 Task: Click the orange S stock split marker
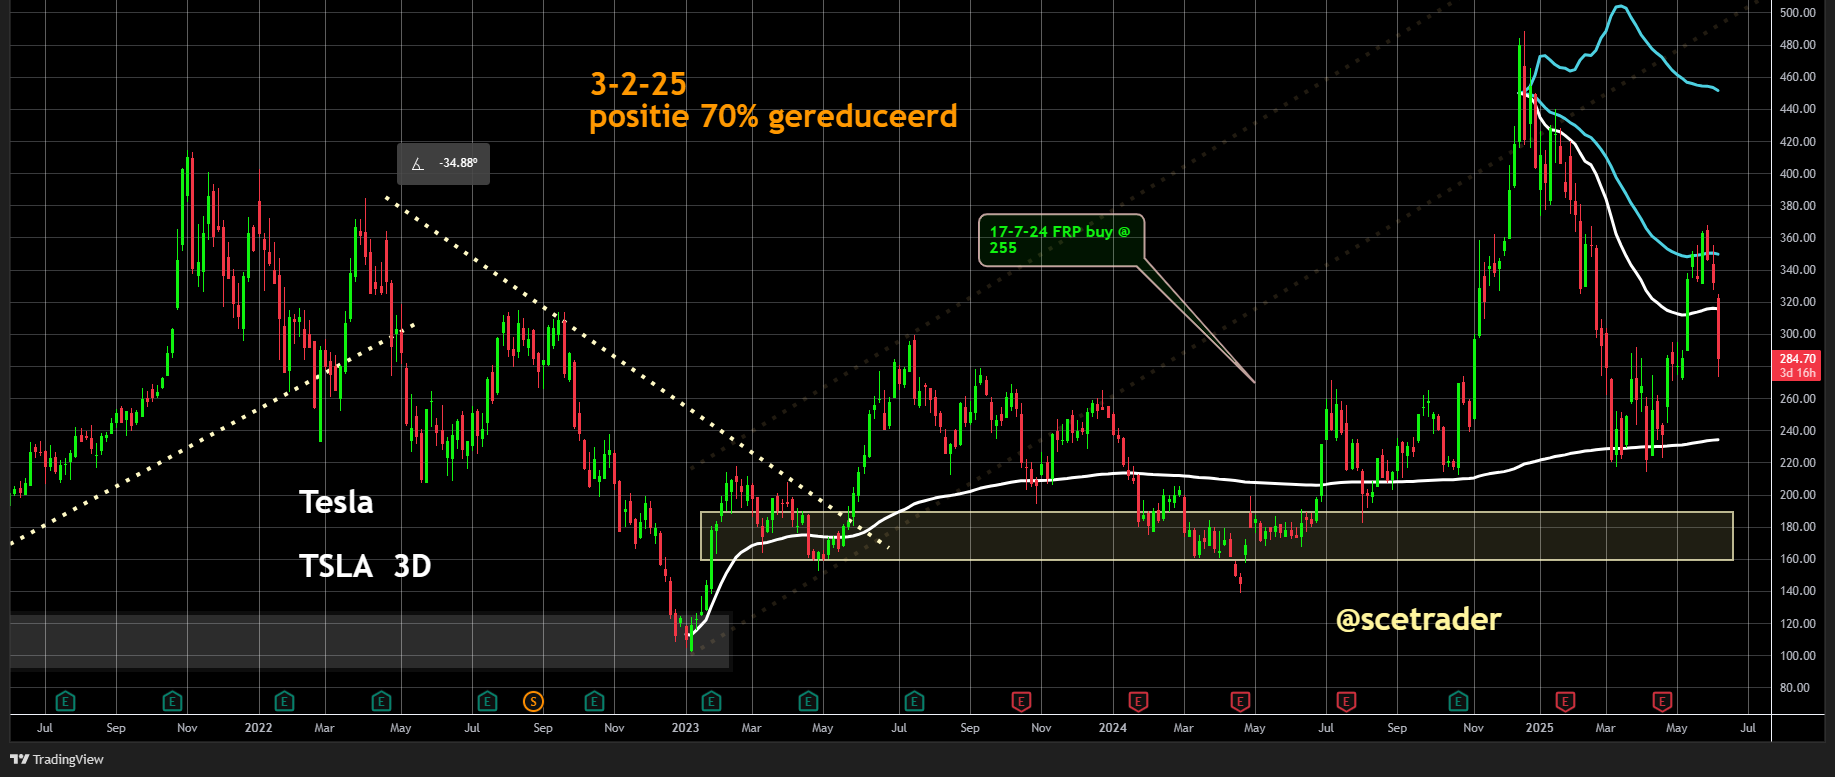pos(533,701)
